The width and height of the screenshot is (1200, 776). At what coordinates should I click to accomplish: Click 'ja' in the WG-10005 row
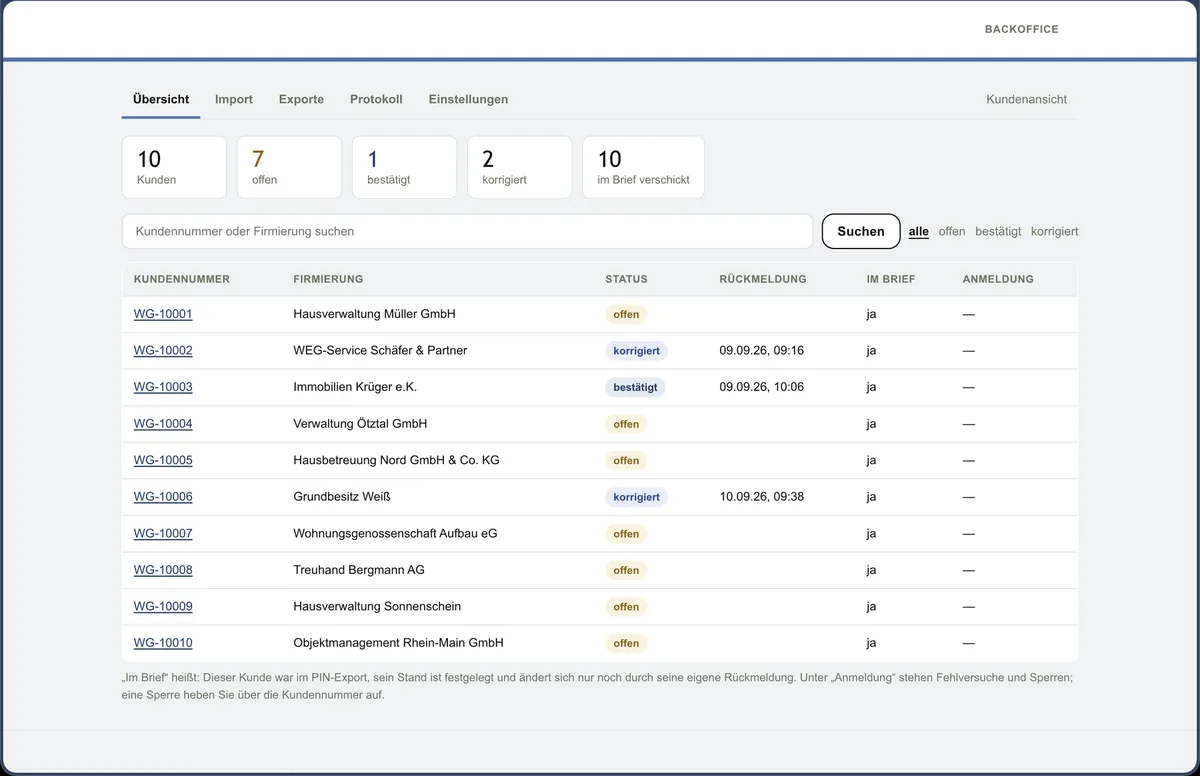click(871, 460)
